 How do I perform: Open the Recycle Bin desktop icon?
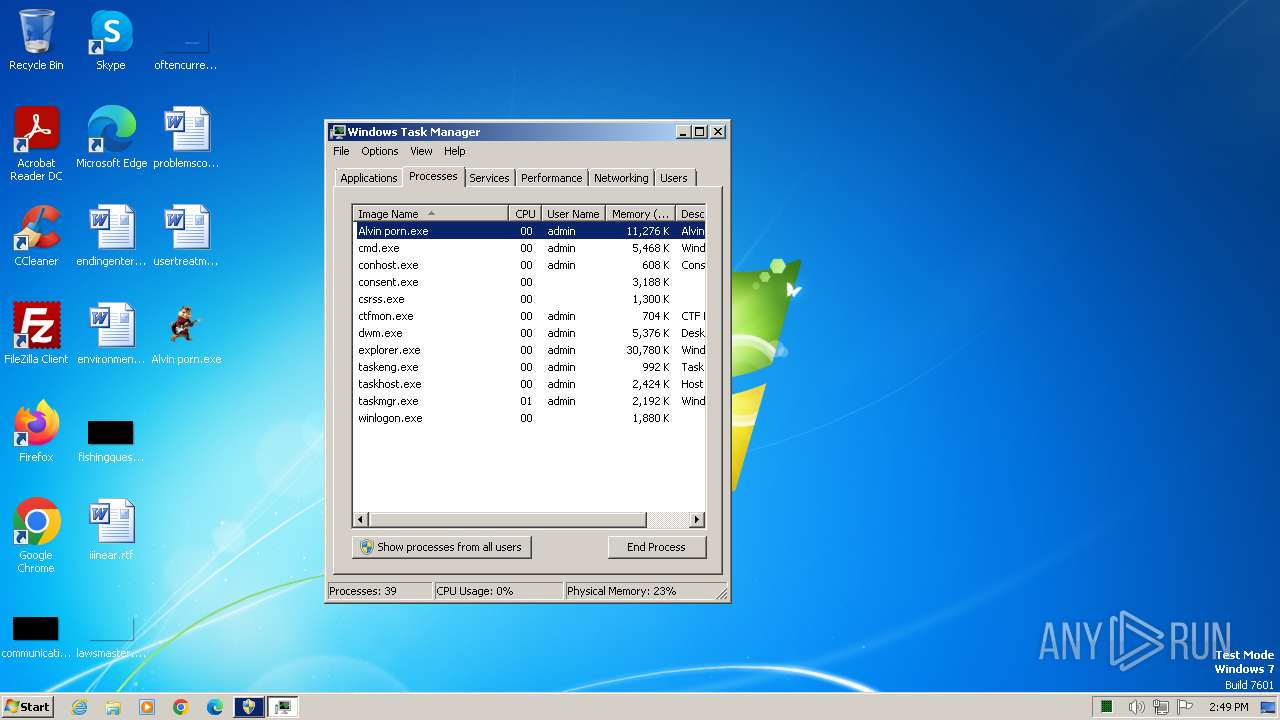[36, 40]
